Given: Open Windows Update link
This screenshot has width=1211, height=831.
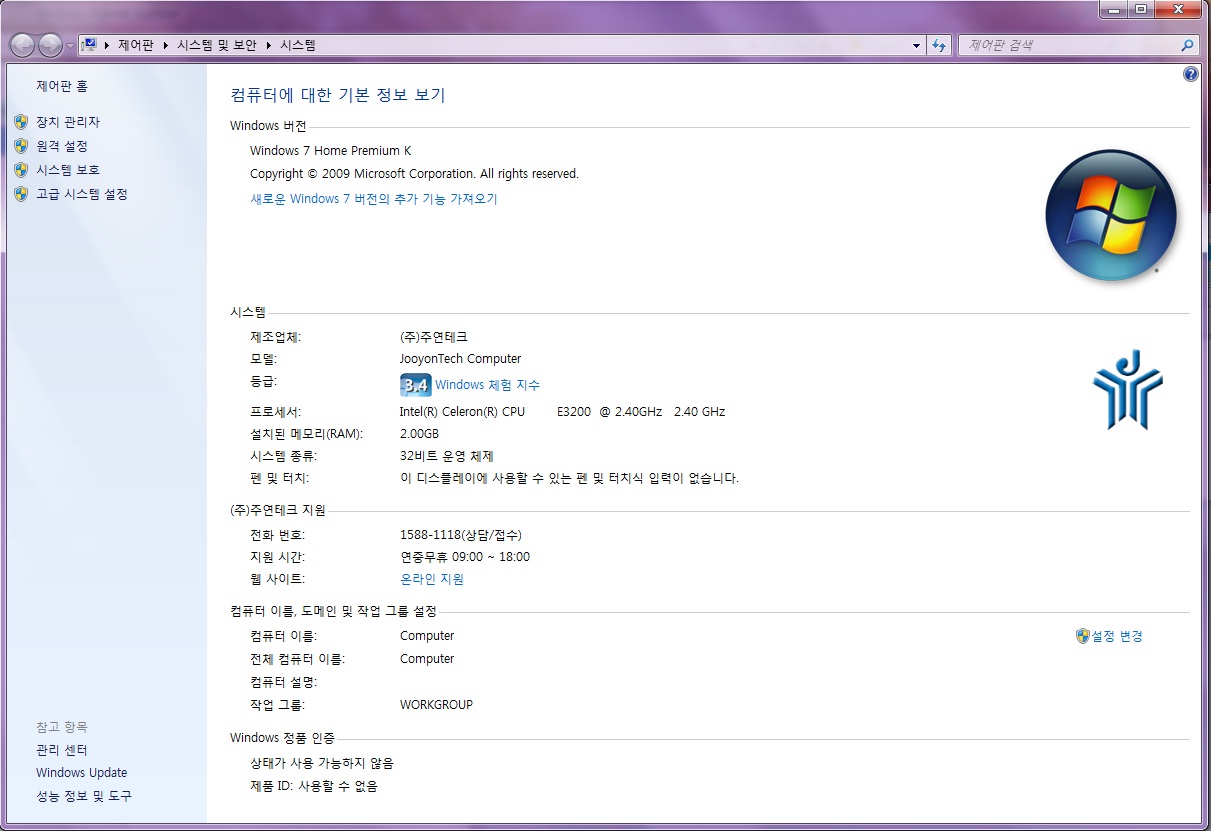Looking at the screenshot, I should tap(82, 773).
